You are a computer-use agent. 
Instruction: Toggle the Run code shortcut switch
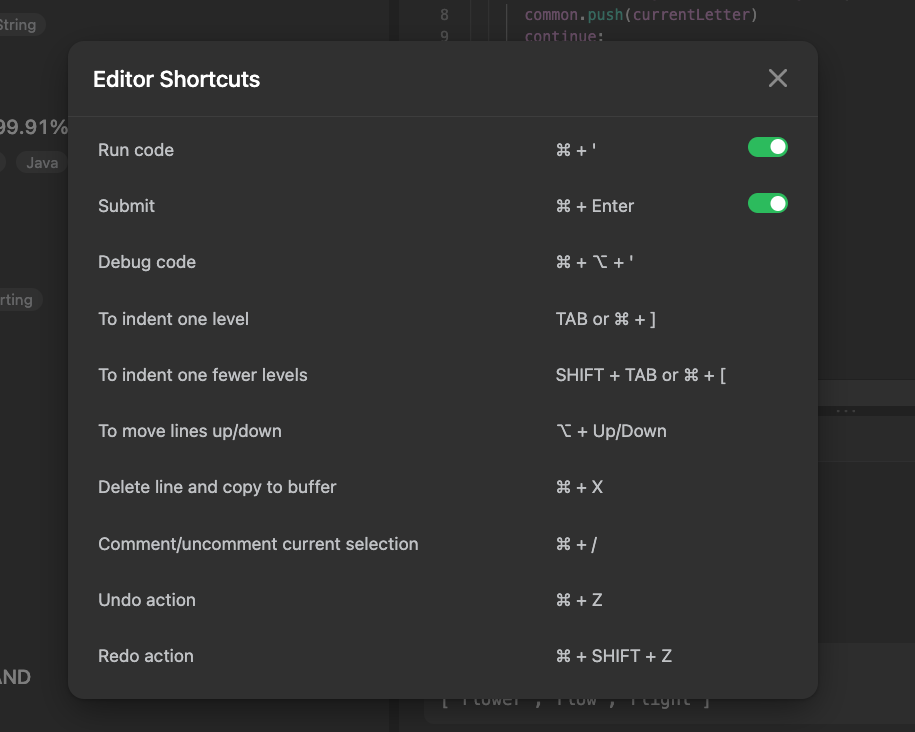pos(767,148)
